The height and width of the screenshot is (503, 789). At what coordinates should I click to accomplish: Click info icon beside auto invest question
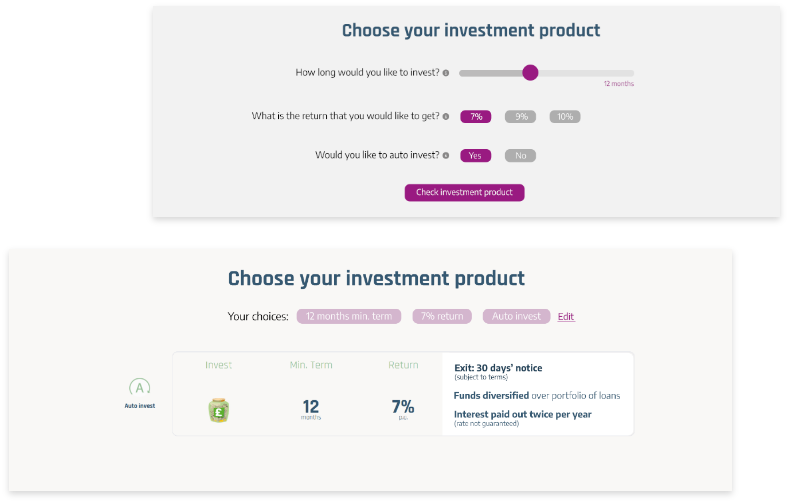coord(446,156)
